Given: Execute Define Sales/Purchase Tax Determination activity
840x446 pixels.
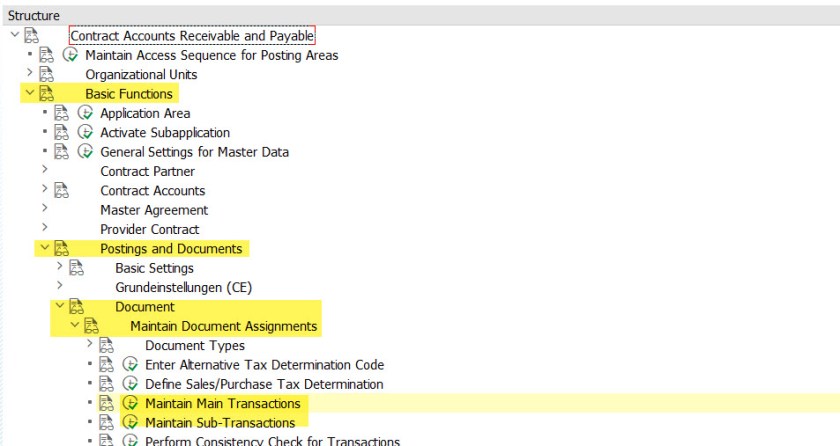Looking at the screenshot, I should (130, 384).
